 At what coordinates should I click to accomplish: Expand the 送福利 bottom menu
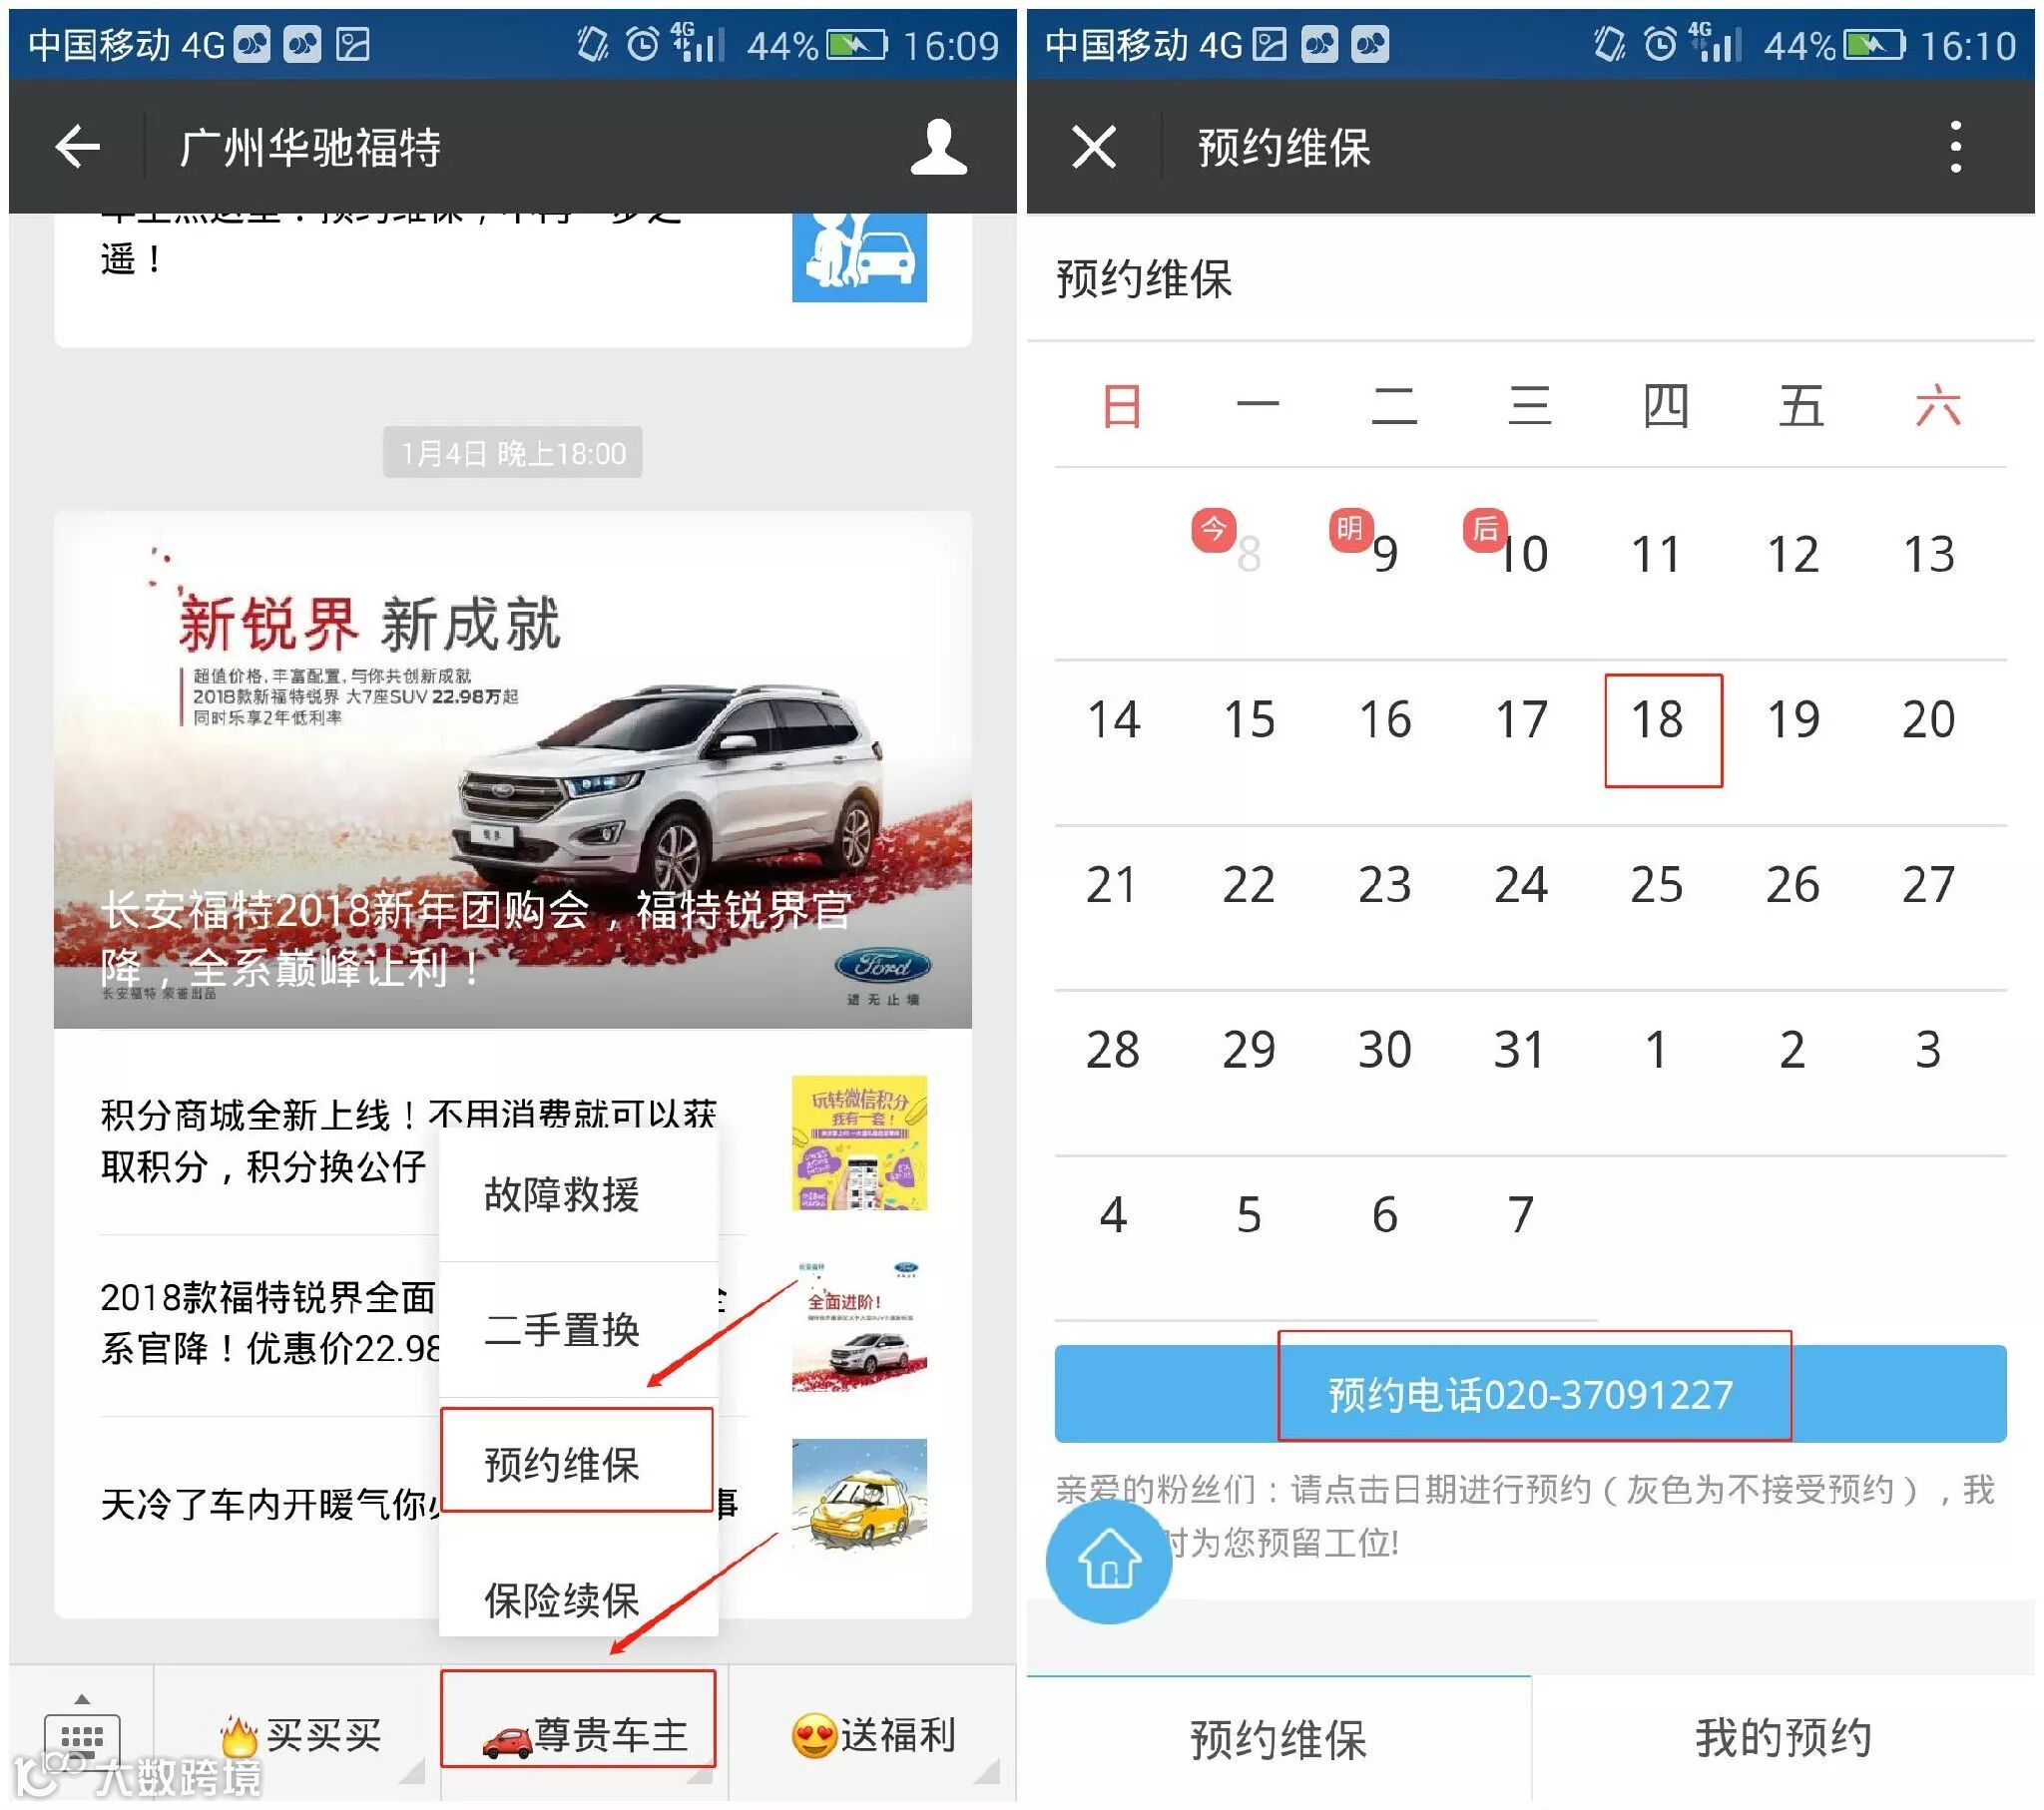pos(873,1736)
